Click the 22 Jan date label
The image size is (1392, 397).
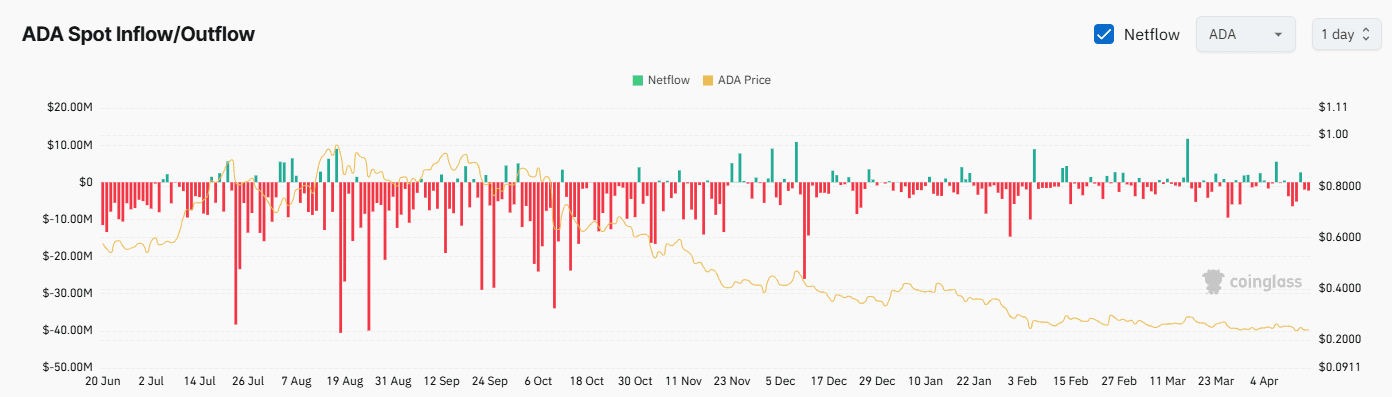point(974,381)
